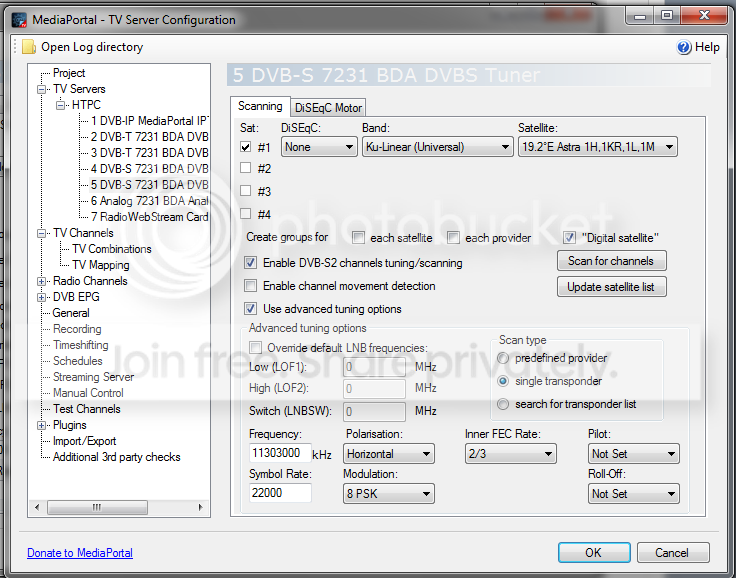736x578 pixels.
Task: Expand the Plugins tree node
Action: click(41, 425)
